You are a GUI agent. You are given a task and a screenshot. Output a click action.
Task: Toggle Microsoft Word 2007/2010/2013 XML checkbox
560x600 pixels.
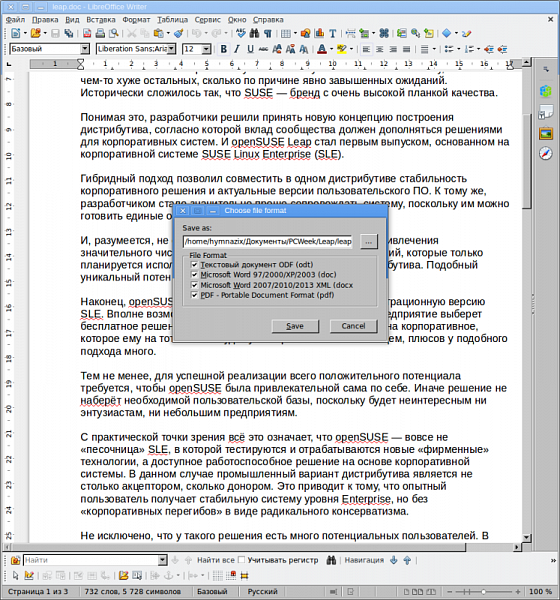click(194, 285)
